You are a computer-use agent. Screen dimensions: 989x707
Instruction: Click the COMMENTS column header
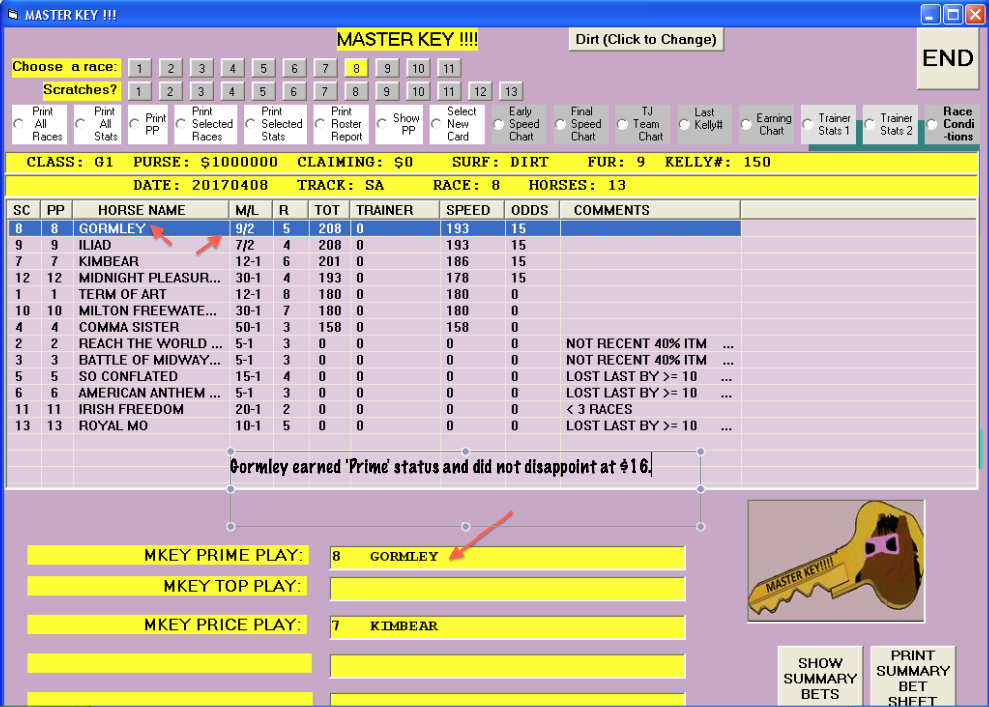[650, 210]
